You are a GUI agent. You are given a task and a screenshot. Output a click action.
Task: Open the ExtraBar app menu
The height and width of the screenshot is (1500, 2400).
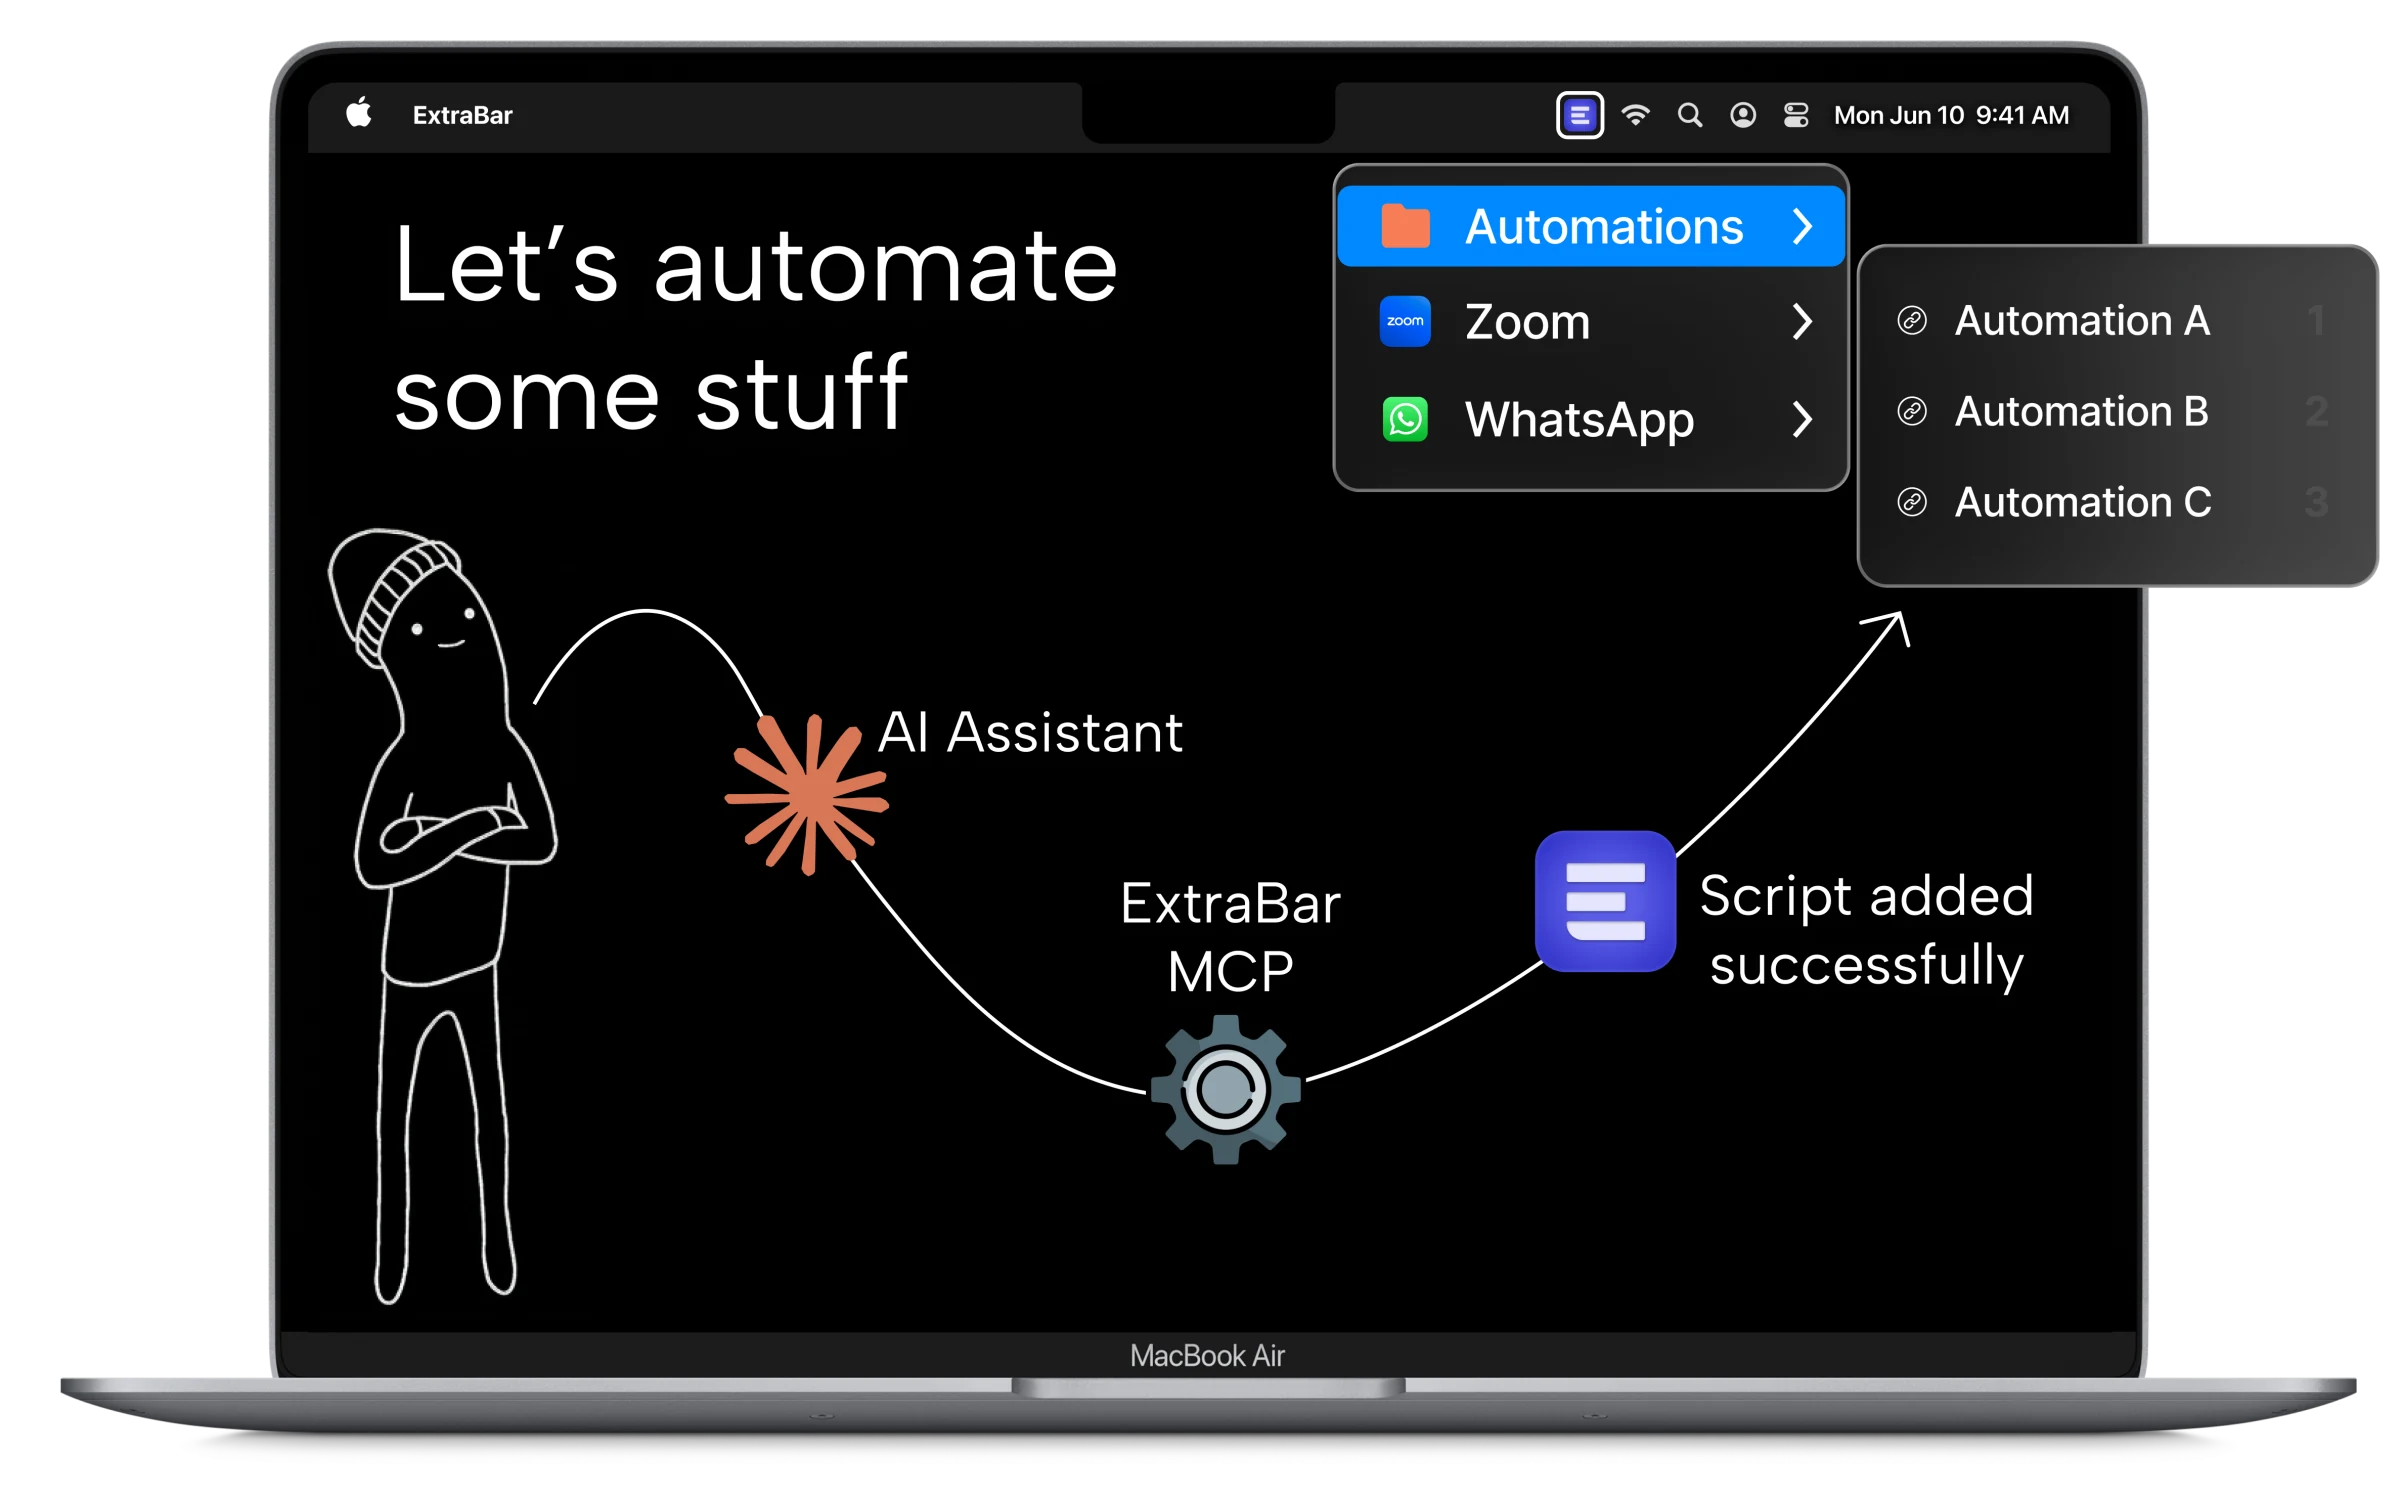coord(462,115)
